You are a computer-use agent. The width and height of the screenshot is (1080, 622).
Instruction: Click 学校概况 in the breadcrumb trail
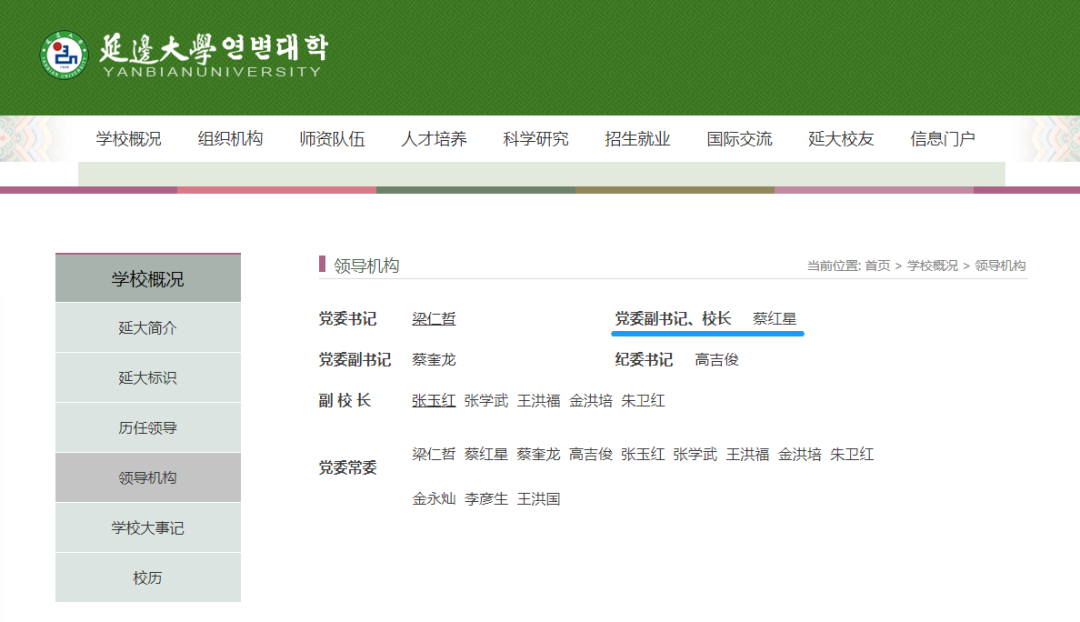click(x=933, y=266)
